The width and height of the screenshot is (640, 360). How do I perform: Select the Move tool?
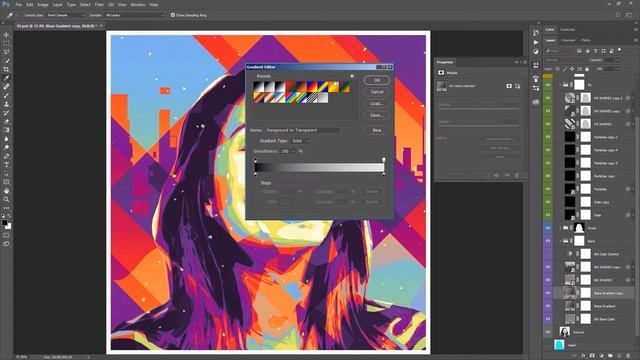6,35
